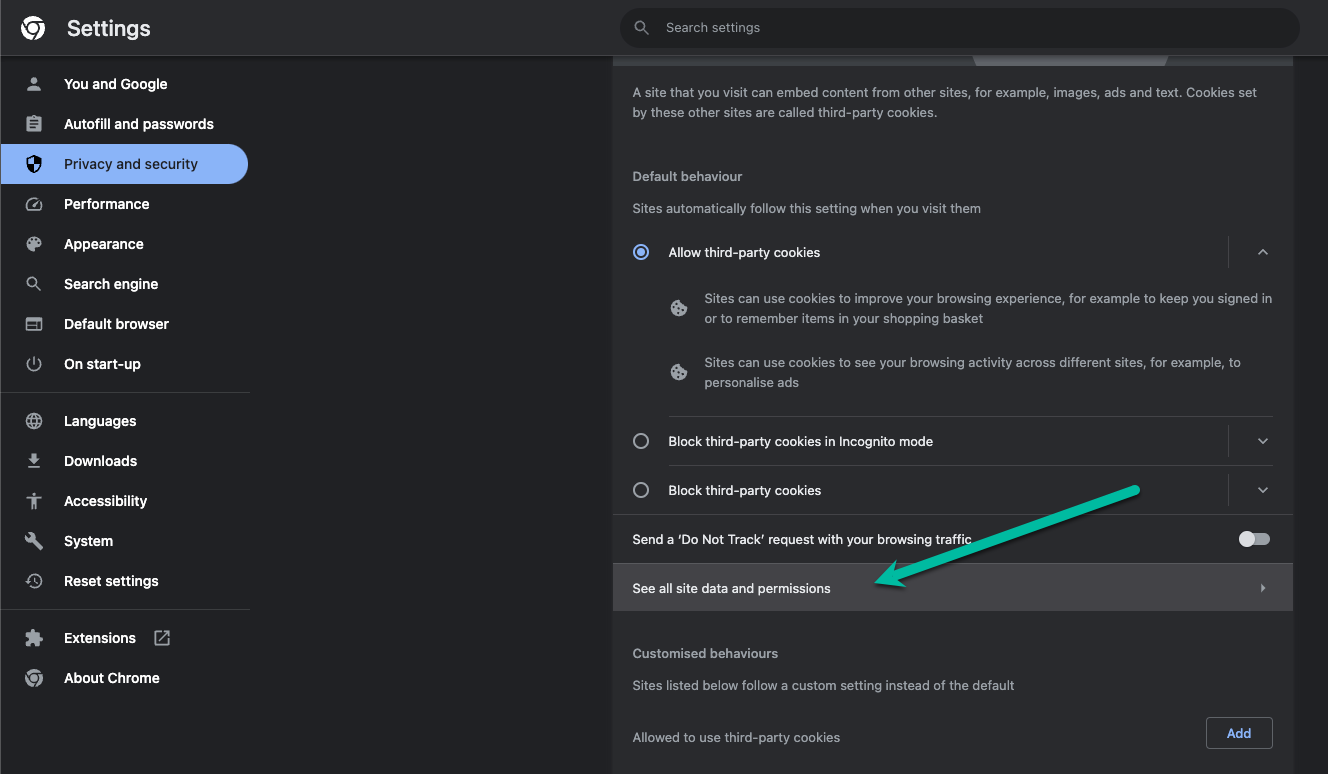Screen dimensions: 1328x774
Task: Collapse the Allow third-party cookies details
Action: [x=1262, y=252]
